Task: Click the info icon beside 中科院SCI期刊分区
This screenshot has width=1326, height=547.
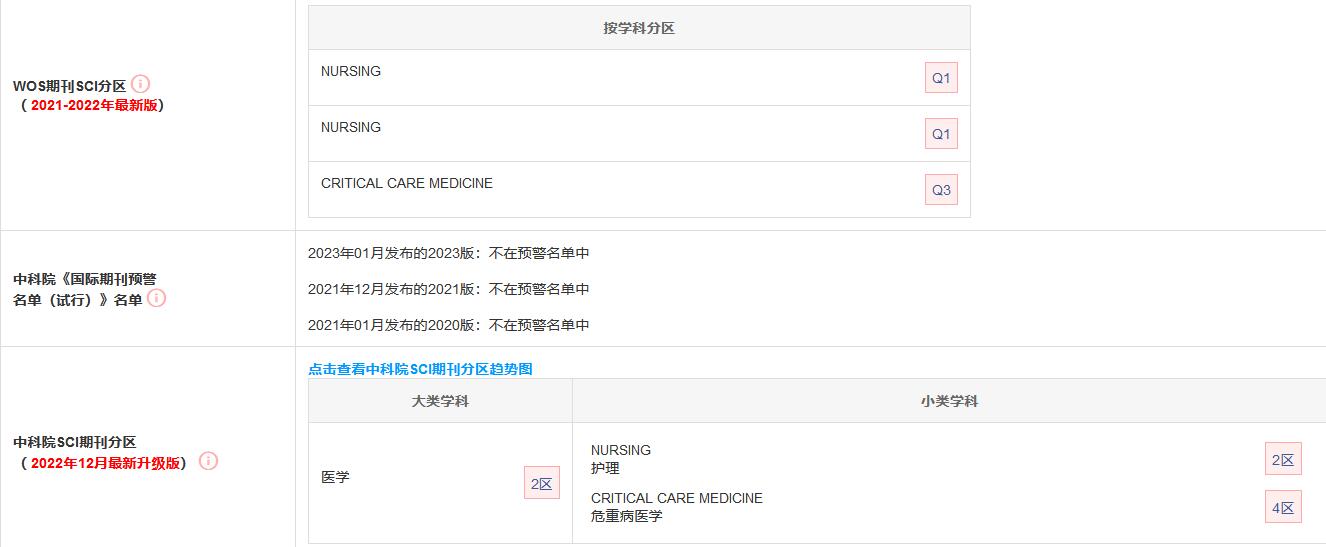Action: click(208, 461)
